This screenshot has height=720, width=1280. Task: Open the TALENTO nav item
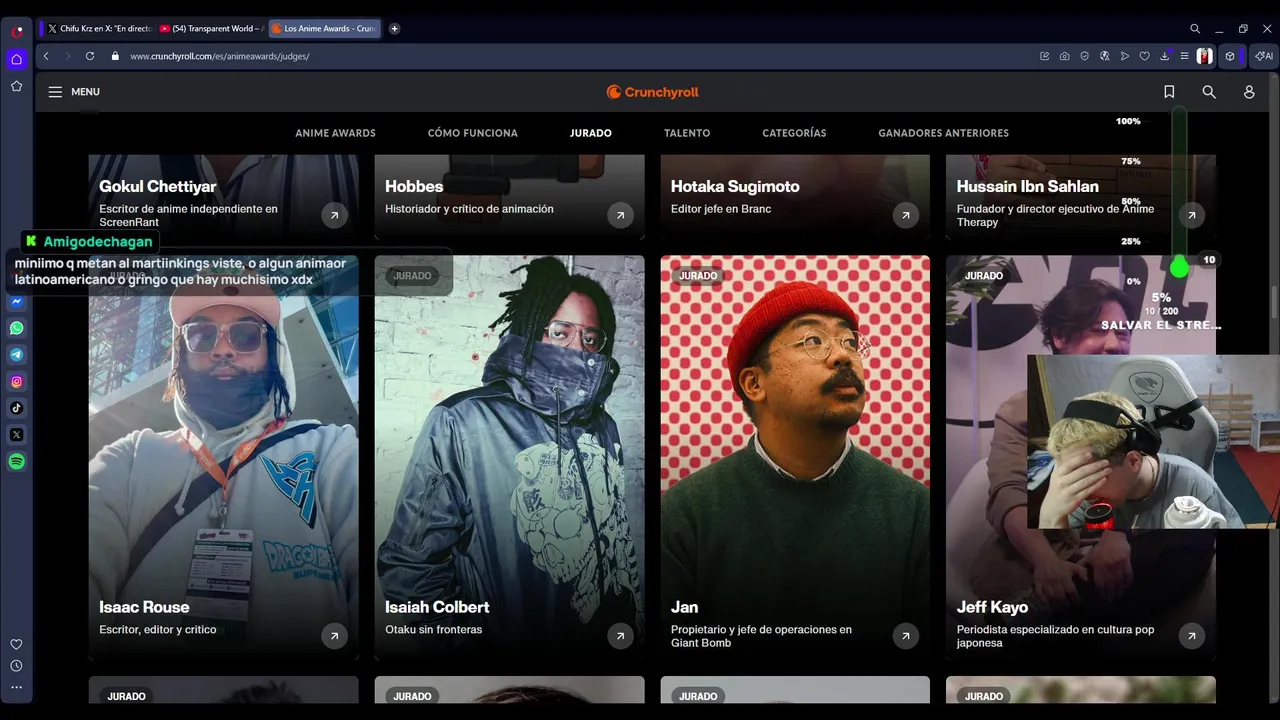point(687,133)
